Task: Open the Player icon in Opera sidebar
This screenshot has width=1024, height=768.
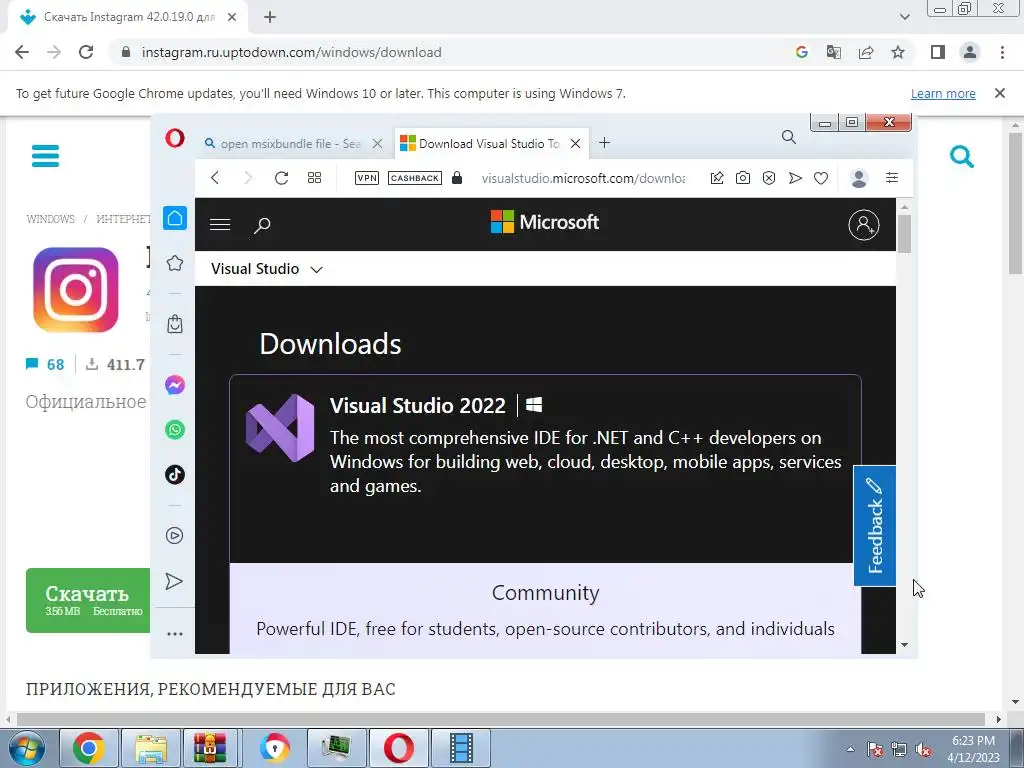Action: (174, 536)
